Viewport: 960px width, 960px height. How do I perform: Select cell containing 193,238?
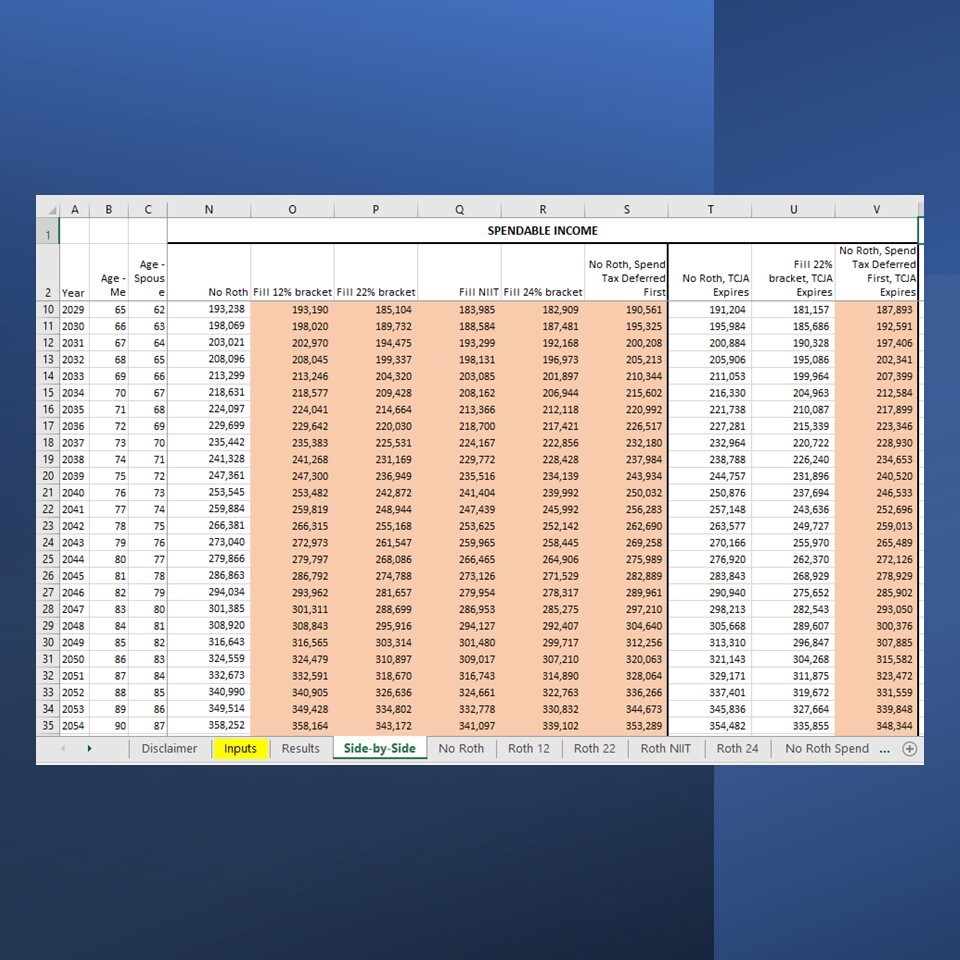click(x=209, y=310)
